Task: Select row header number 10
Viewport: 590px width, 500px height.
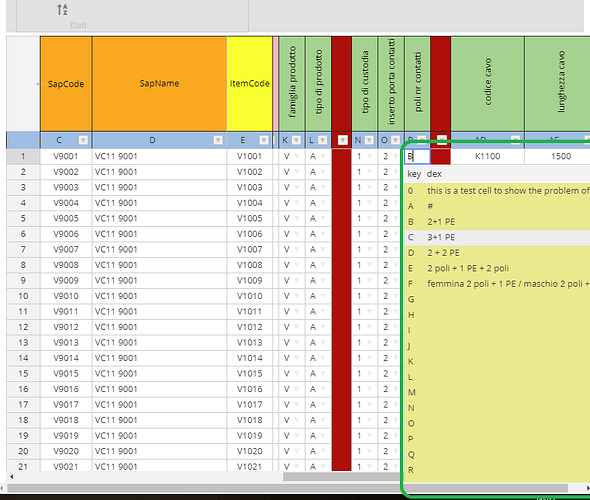Action: (x=23, y=296)
